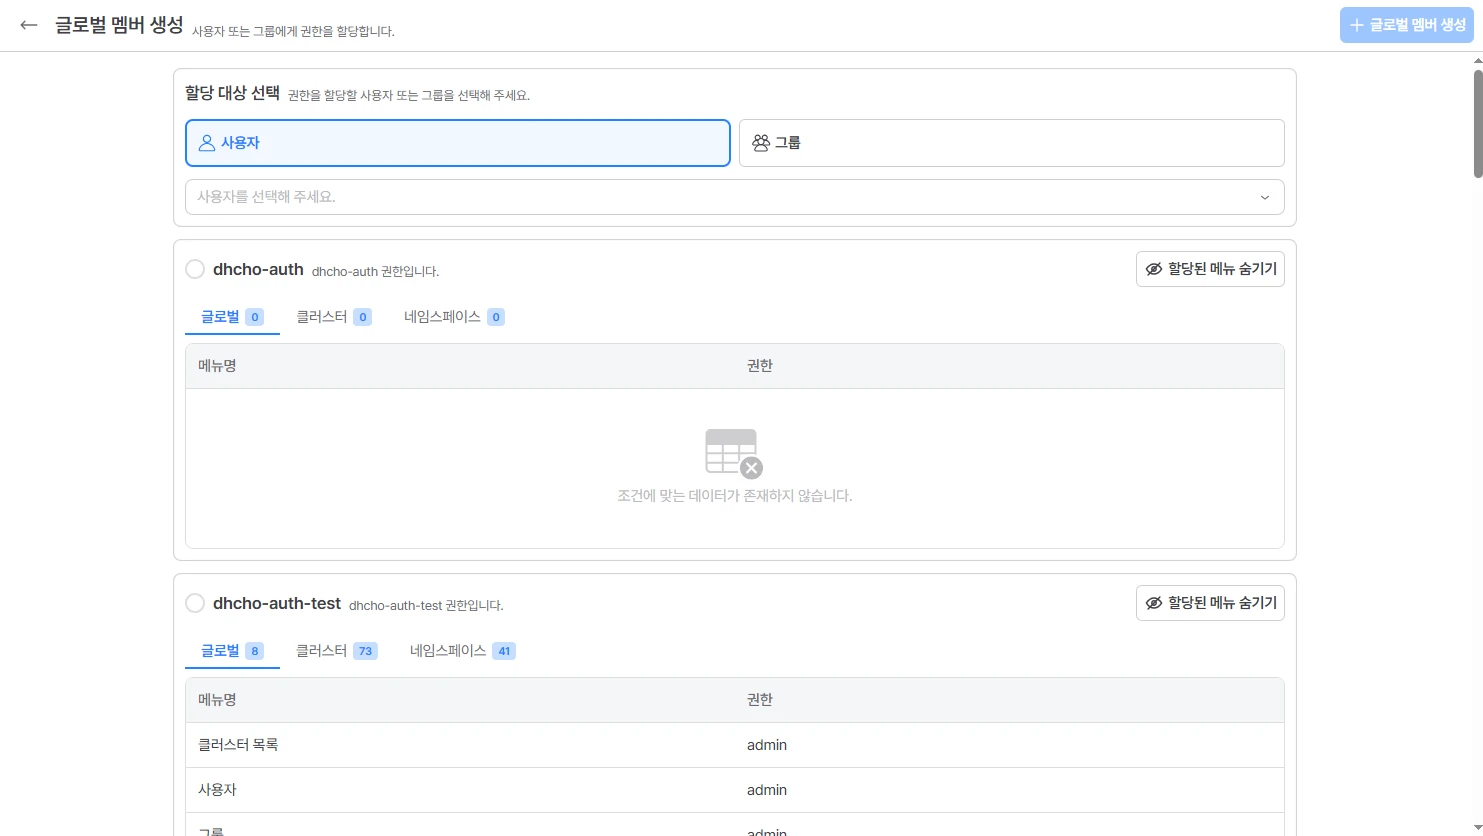This screenshot has width=1483, height=836.
Task: Select the 그룹 target option
Action: click(x=1011, y=143)
